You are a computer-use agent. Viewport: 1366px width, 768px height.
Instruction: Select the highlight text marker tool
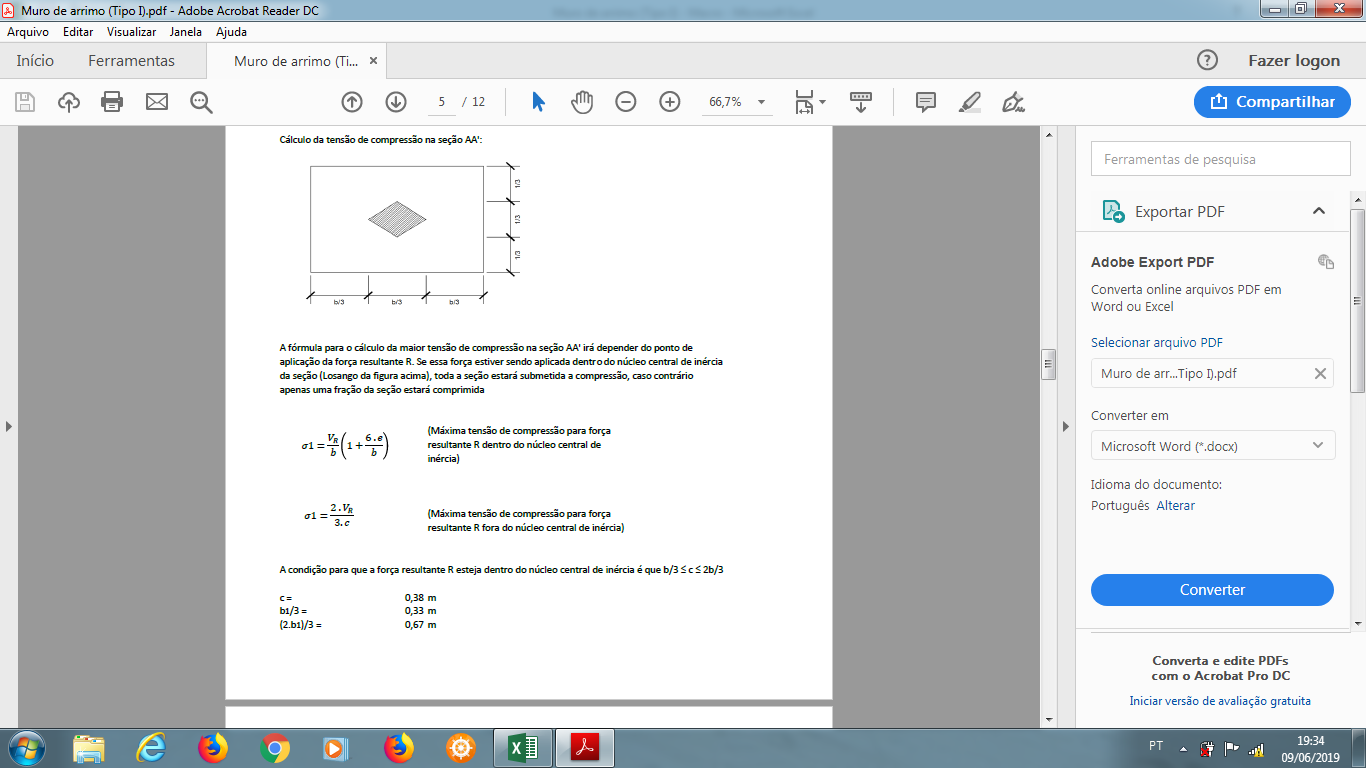tap(970, 102)
